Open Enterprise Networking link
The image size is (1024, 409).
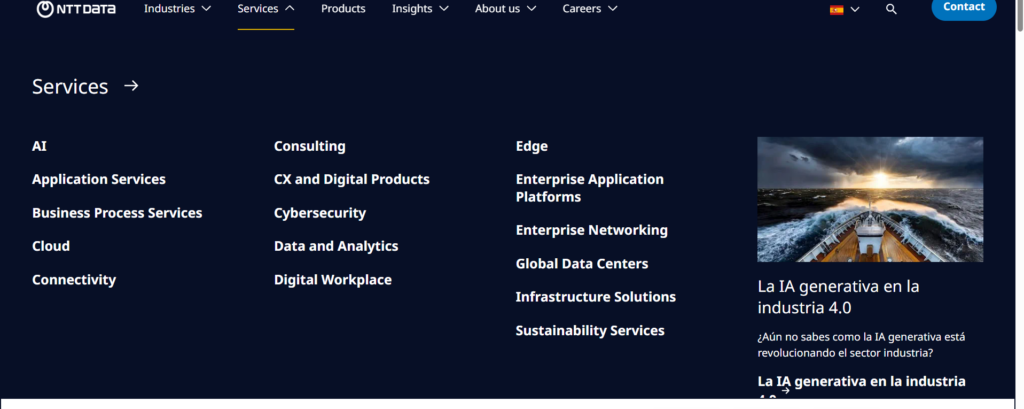coord(592,230)
